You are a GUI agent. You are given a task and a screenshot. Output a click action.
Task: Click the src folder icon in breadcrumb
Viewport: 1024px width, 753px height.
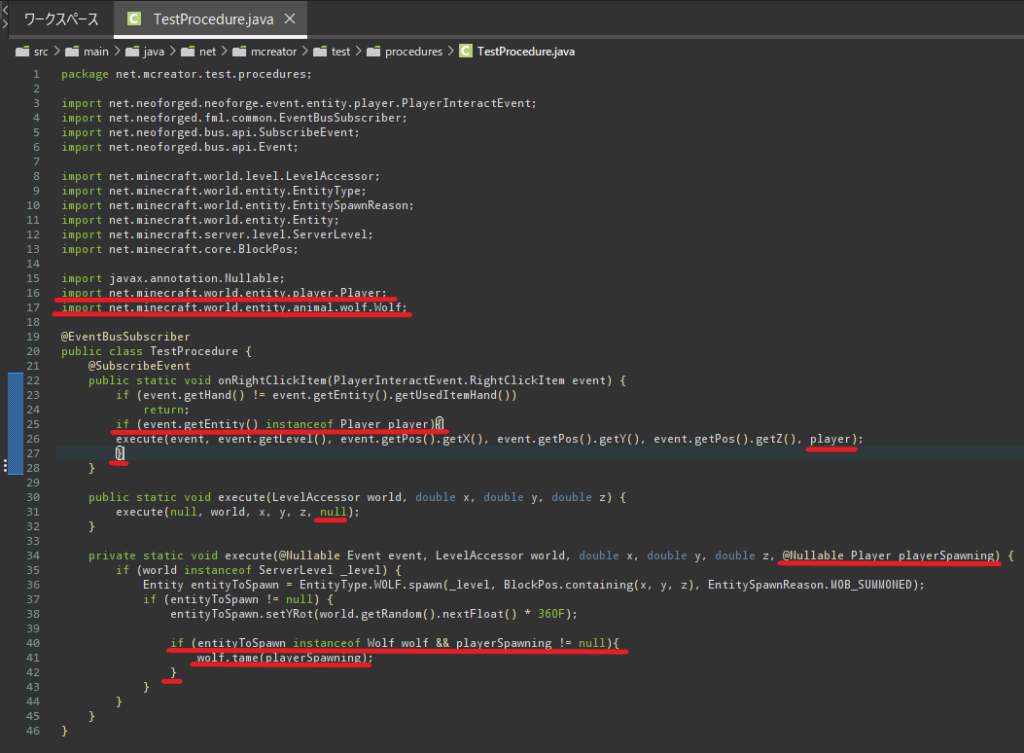click(x=21, y=52)
